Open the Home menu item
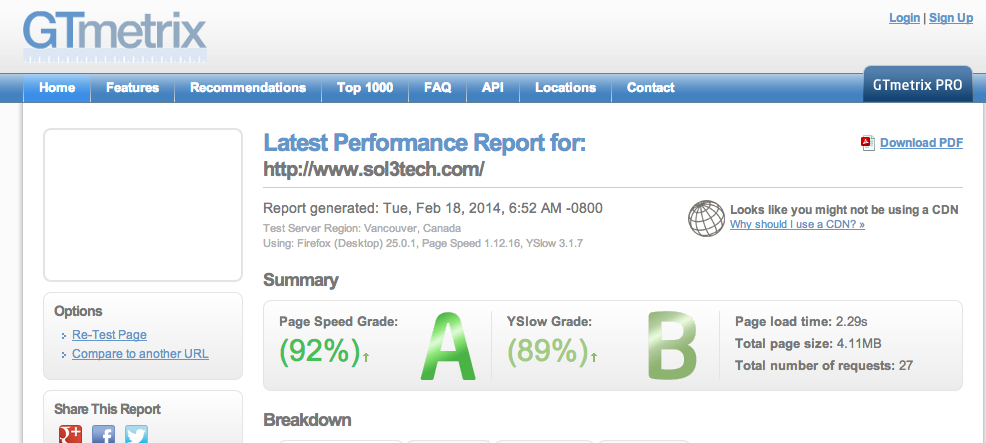986x443 pixels. click(57, 87)
